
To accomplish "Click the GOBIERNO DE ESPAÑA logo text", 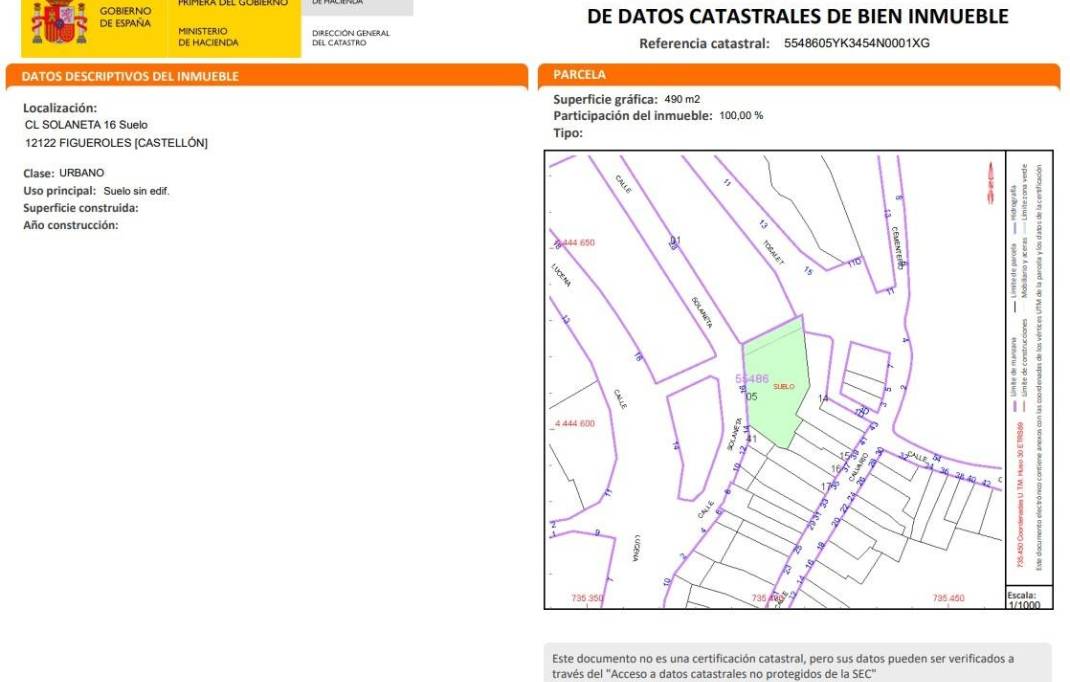I will click(125, 16).
